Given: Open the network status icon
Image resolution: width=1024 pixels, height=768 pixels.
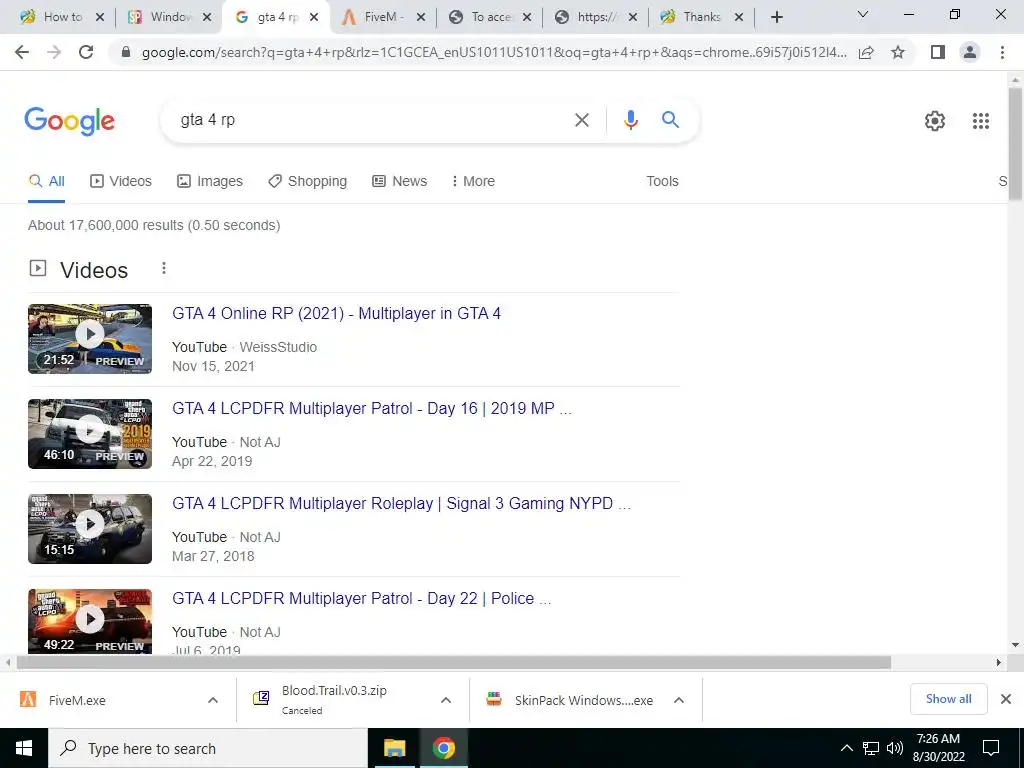Looking at the screenshot, I should [871, 748].
